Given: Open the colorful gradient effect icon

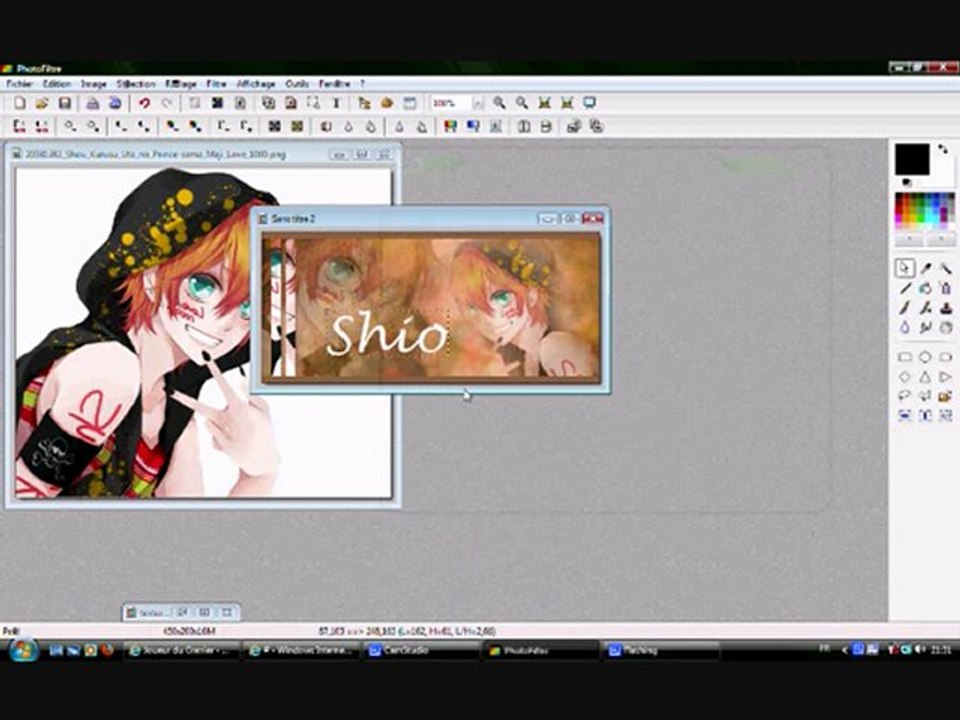Looking at the screenshot, I should coord(451,126).
